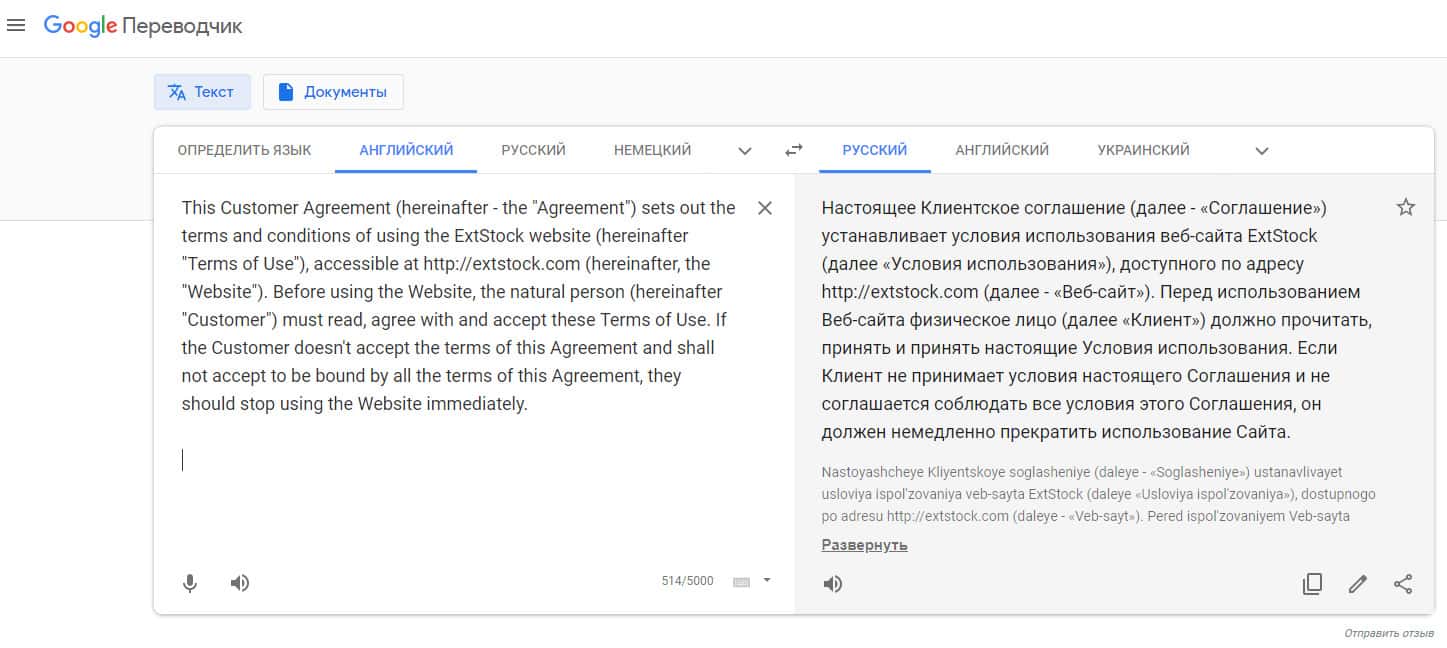Switch to Документы translation mode

(333, 92)
